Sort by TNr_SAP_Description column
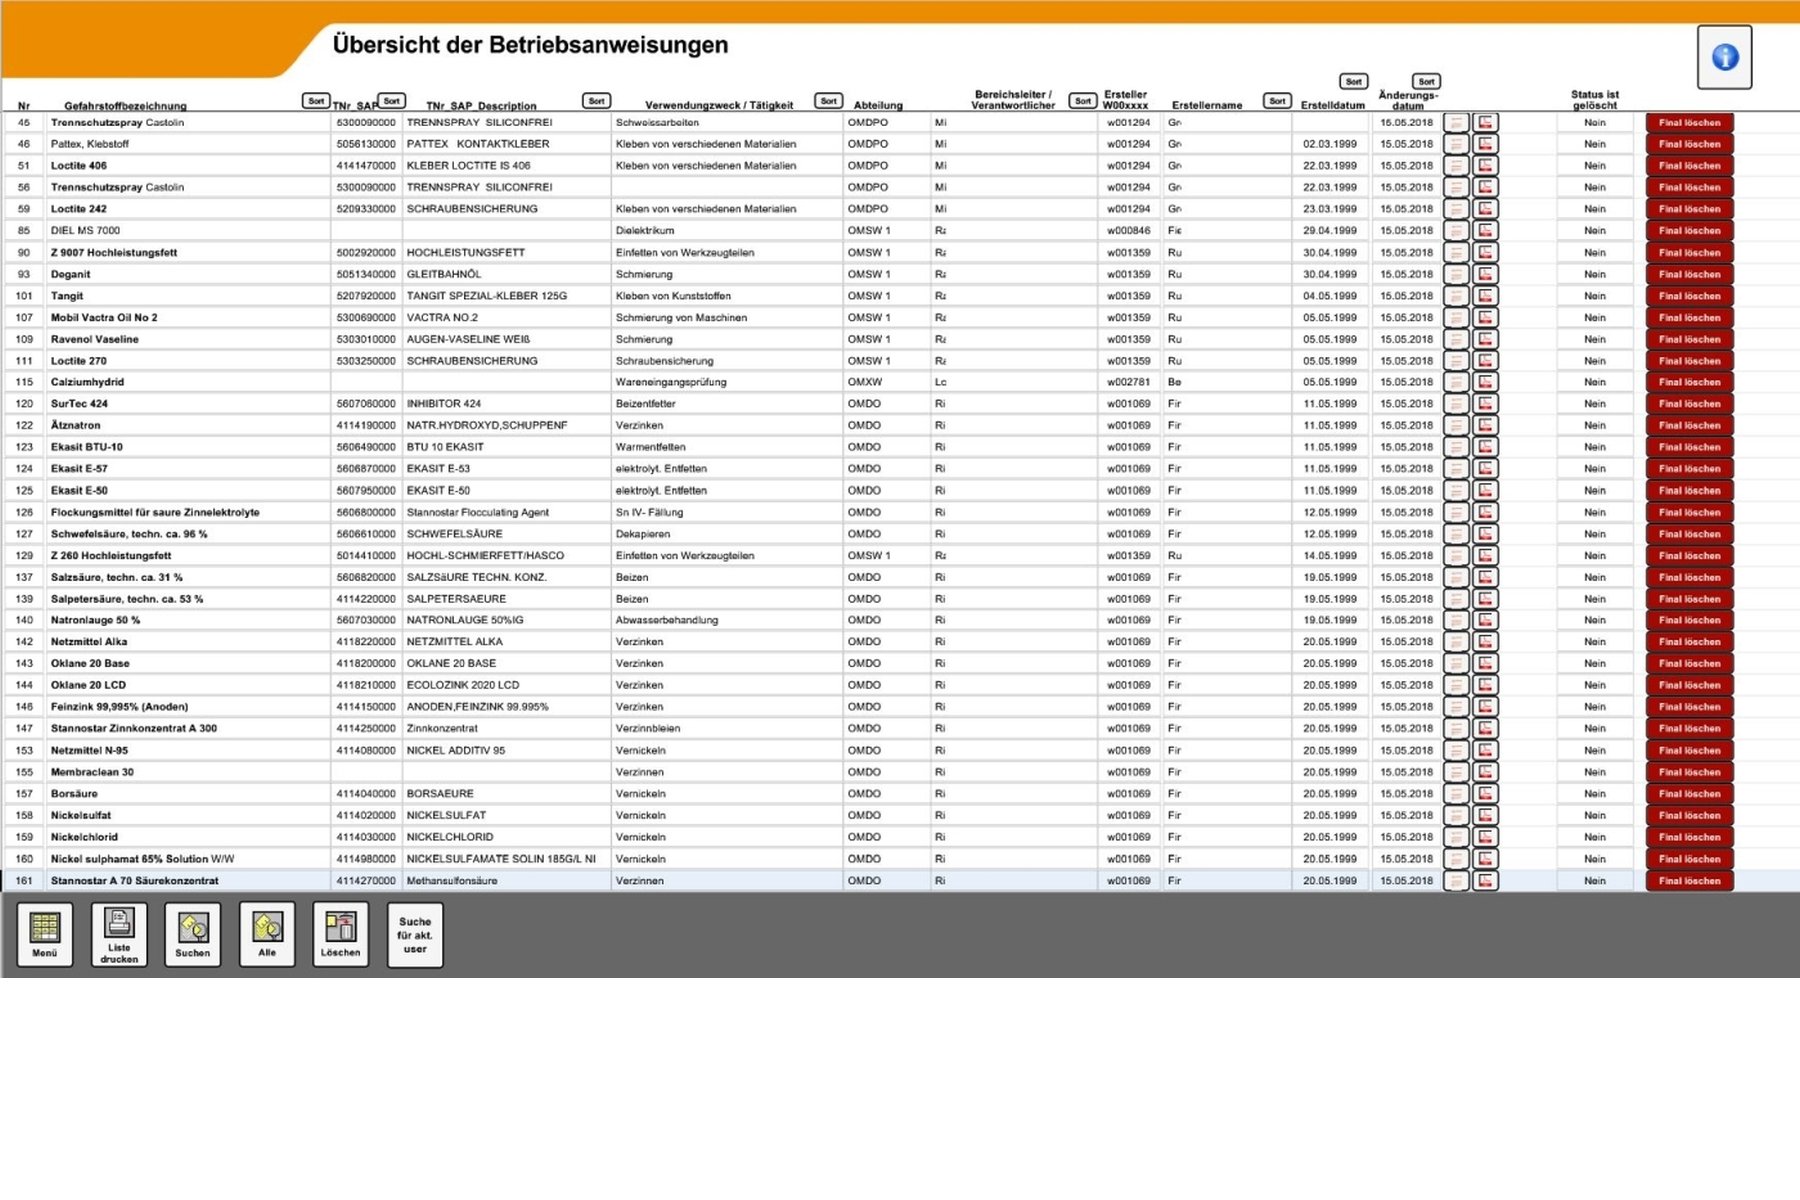Image resolution: width=1800 pixels, height=1200 pixels. pyautogui.click(x=597, y=101)
